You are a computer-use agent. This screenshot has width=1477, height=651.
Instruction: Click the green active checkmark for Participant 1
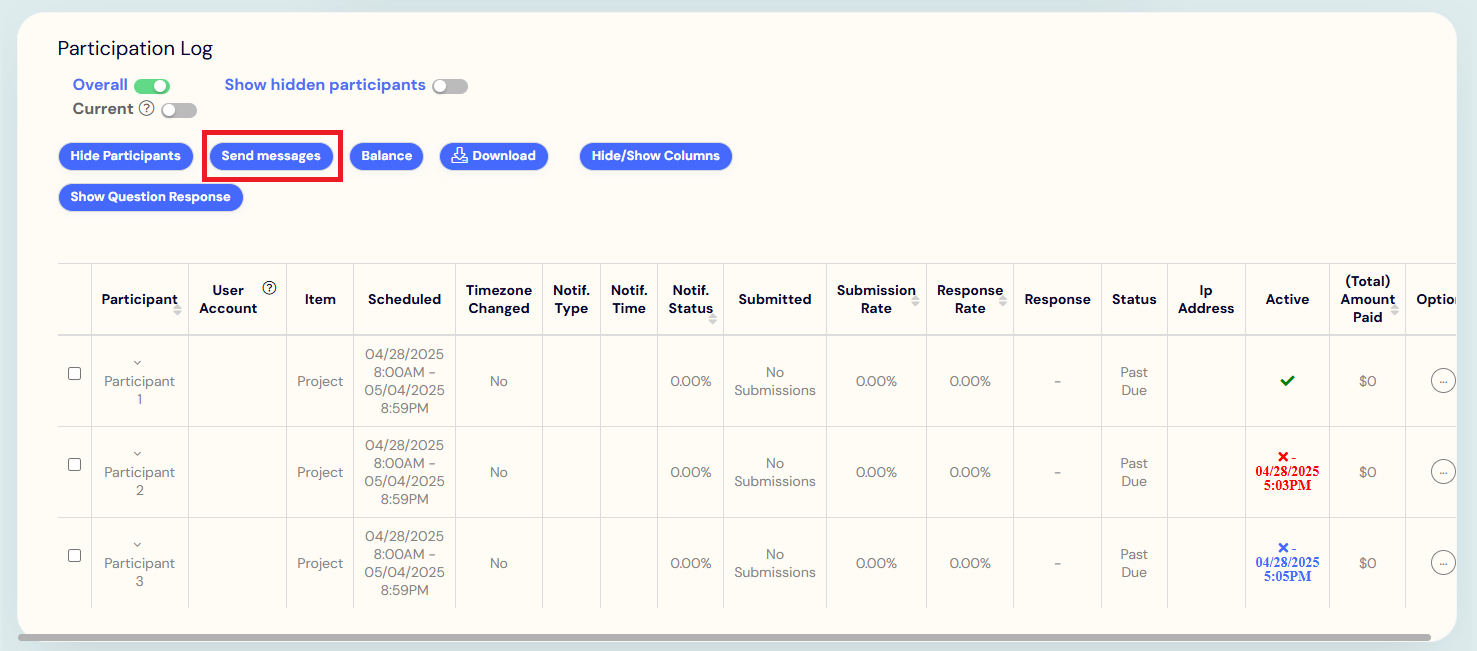(x=1287, y=381)
